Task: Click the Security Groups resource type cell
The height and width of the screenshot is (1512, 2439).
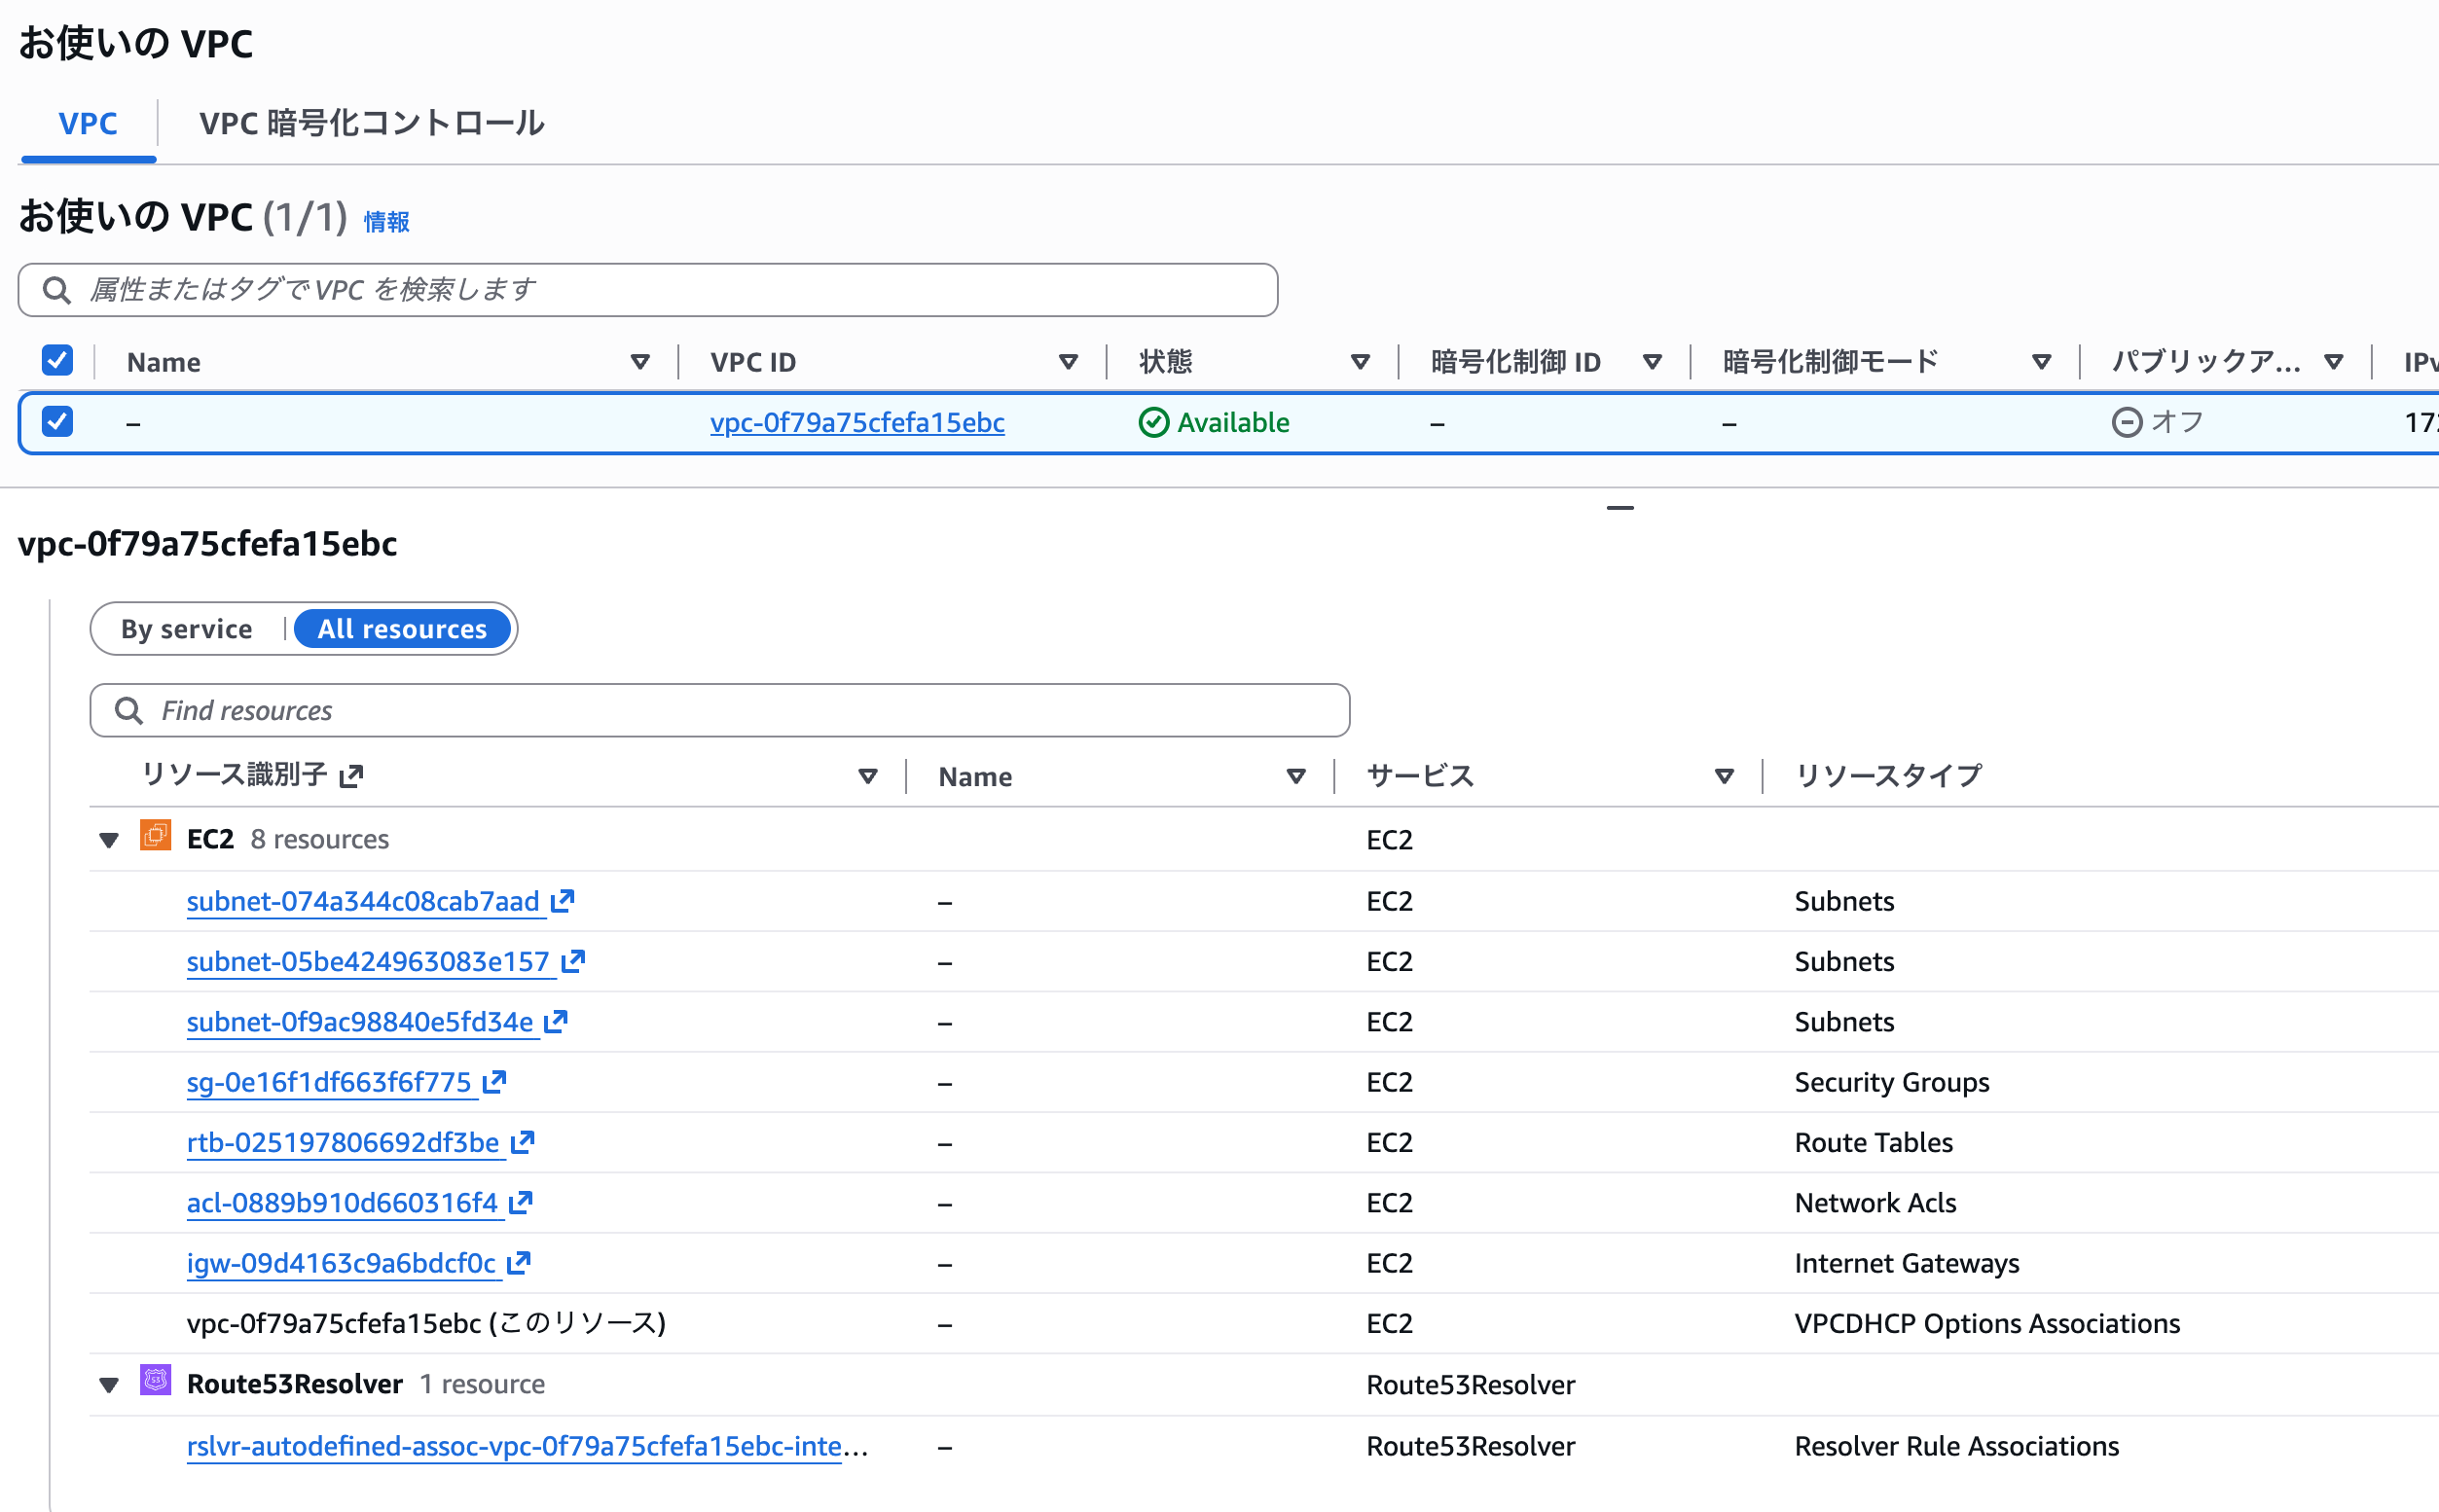Action: click(1892, 1082)
